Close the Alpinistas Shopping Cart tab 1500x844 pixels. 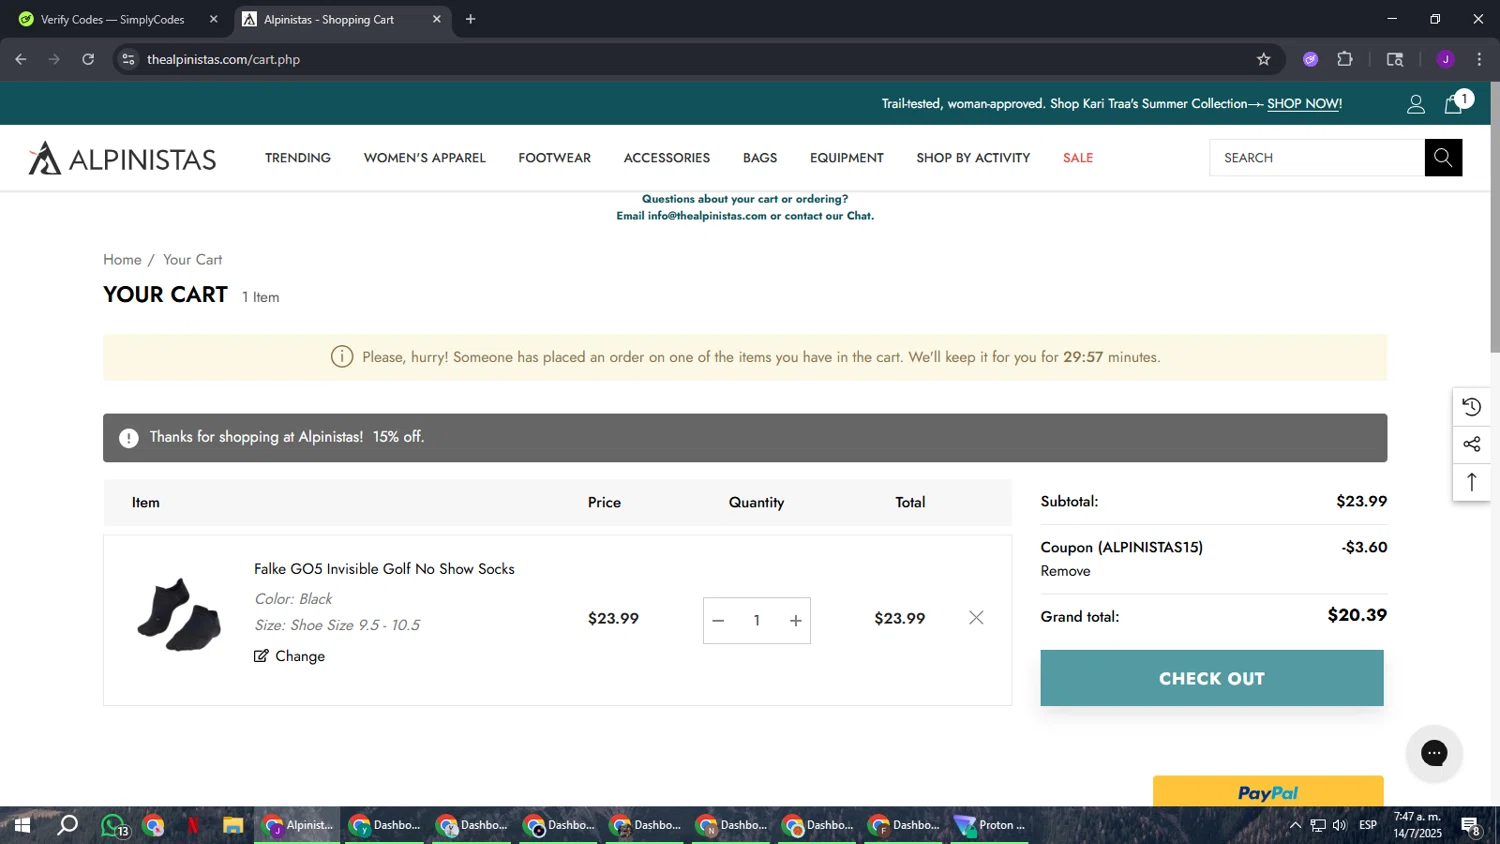437,19
